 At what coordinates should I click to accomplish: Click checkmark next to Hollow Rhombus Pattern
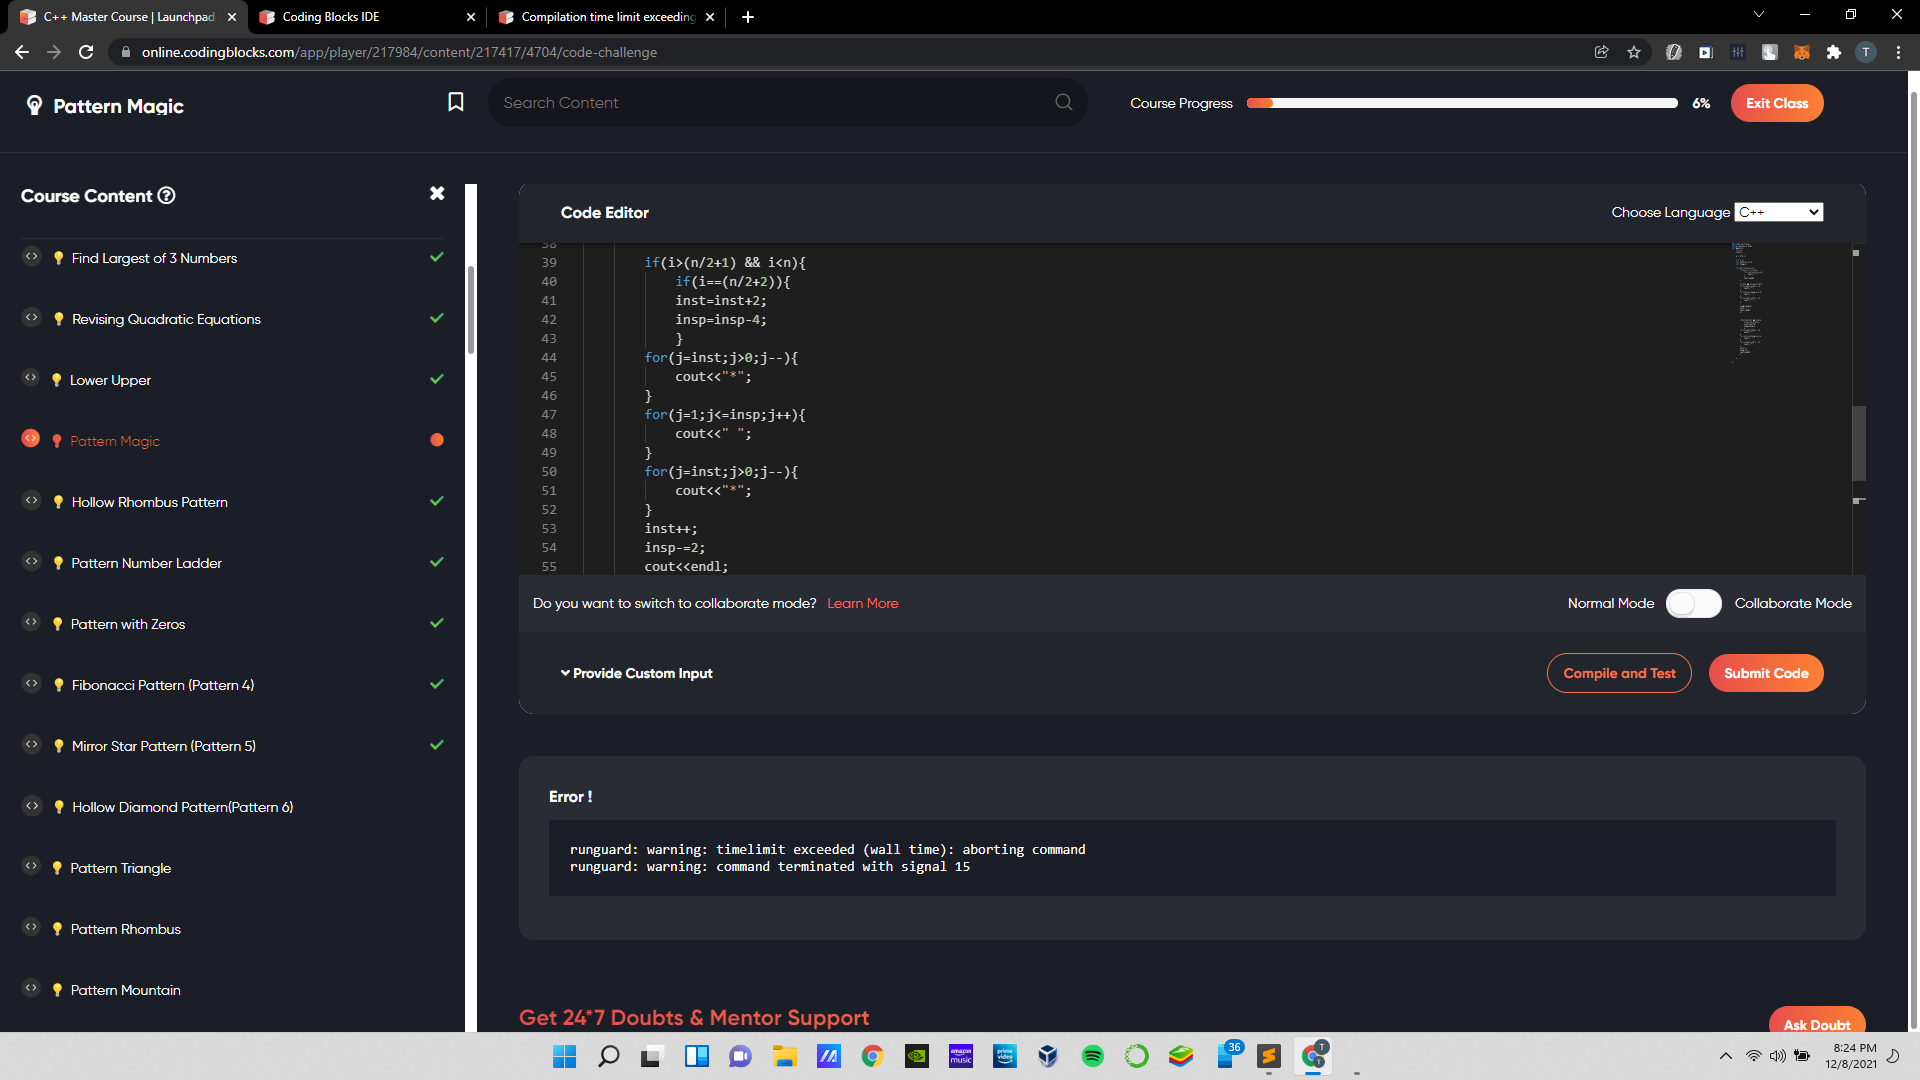pyautogui.click(x=437, y=501)
